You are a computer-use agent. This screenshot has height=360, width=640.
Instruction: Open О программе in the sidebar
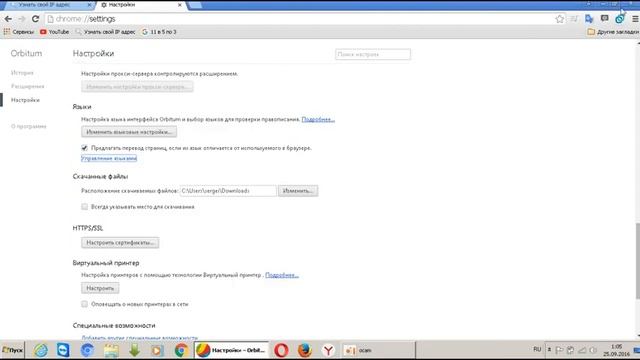pyautogui.click(x=29, y=126)
